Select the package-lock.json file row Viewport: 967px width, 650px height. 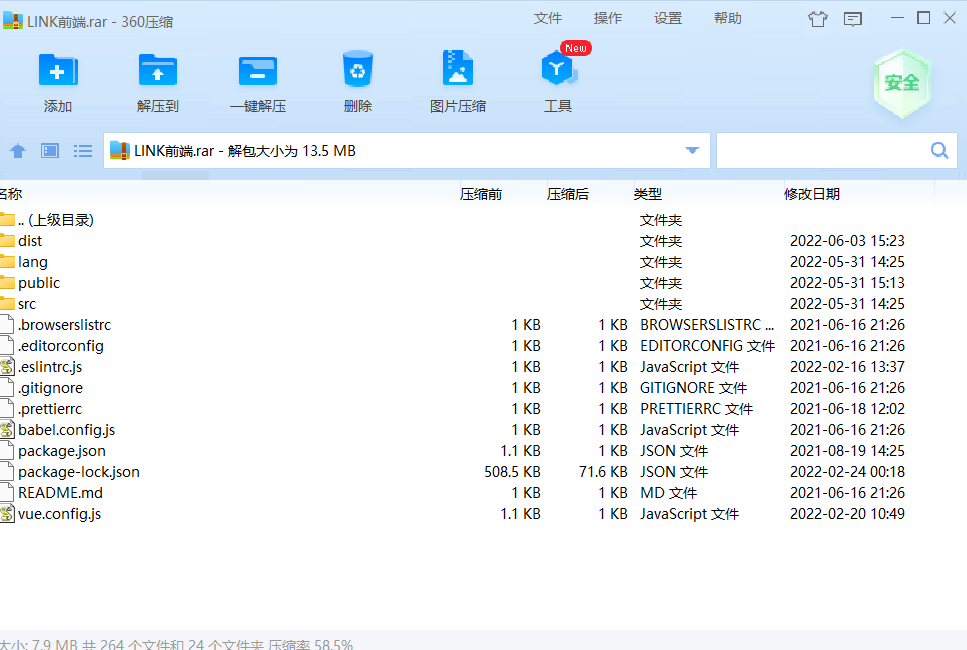[79, 472]
